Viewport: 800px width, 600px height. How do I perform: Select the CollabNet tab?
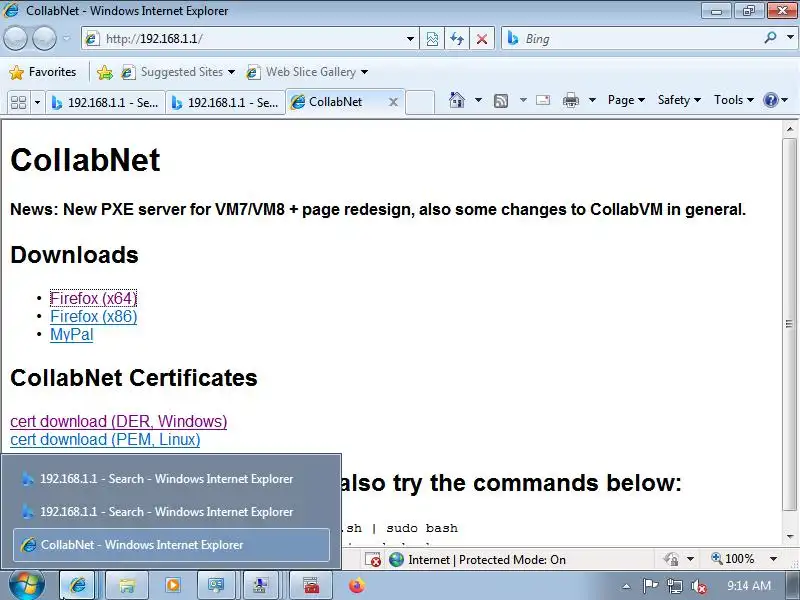337,102
